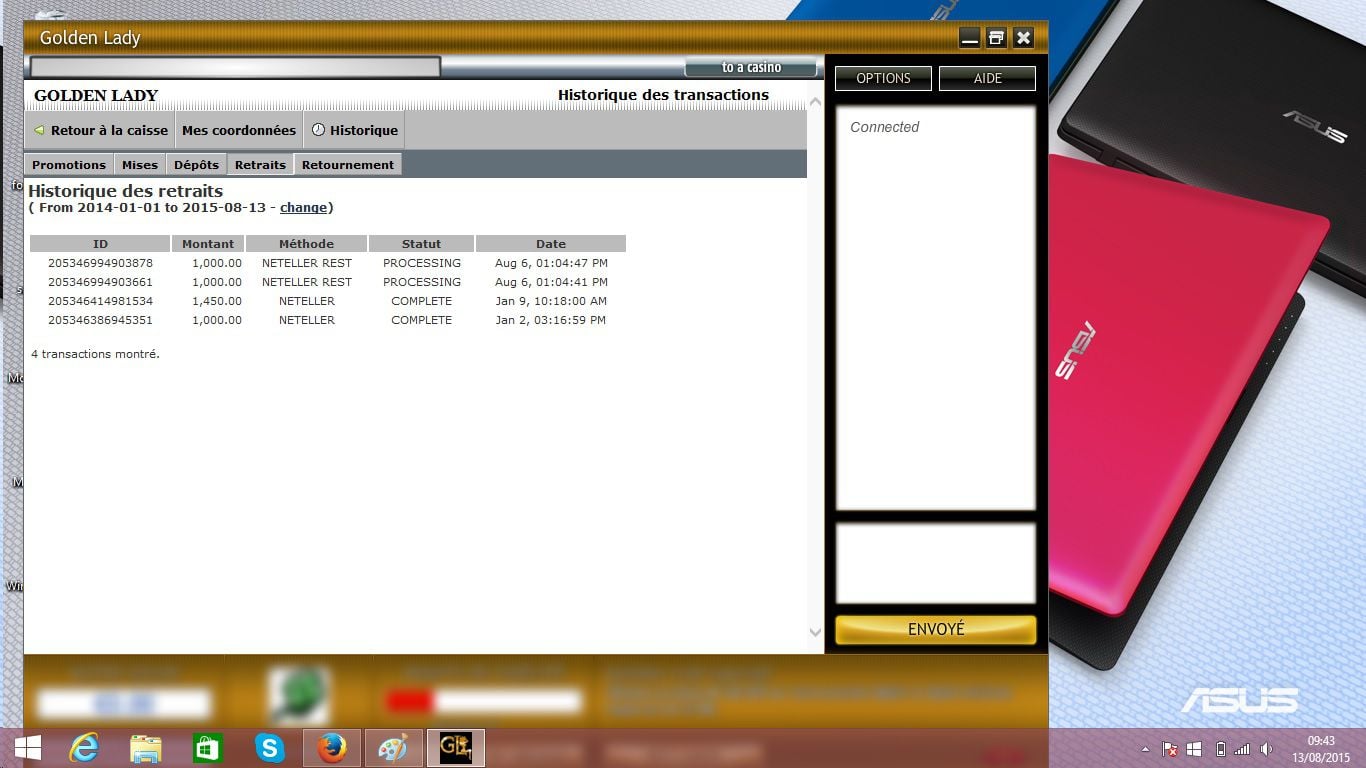Click the 'Connected' chat status text

pos(884,127)
